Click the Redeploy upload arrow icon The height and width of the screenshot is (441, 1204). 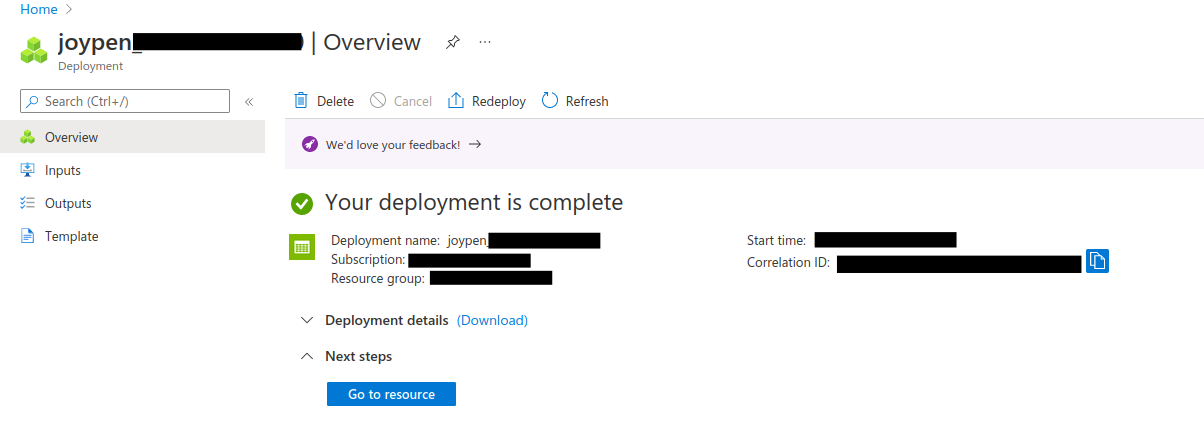(456, 100)
